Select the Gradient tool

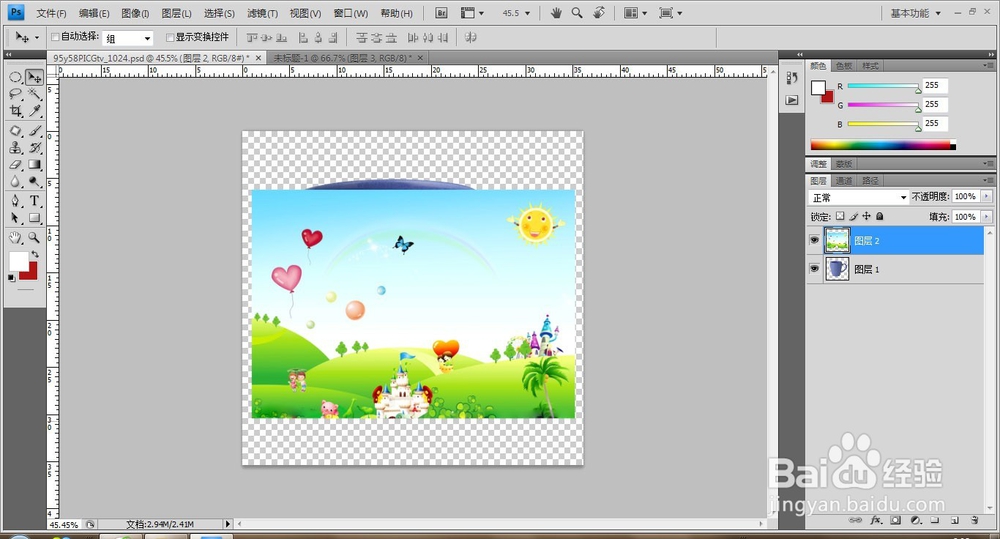34,165
